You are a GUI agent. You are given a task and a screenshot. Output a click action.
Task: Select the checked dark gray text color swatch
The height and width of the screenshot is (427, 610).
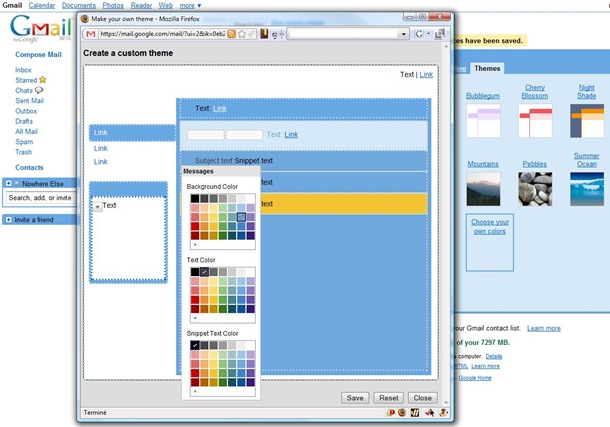tap(204, 272)
